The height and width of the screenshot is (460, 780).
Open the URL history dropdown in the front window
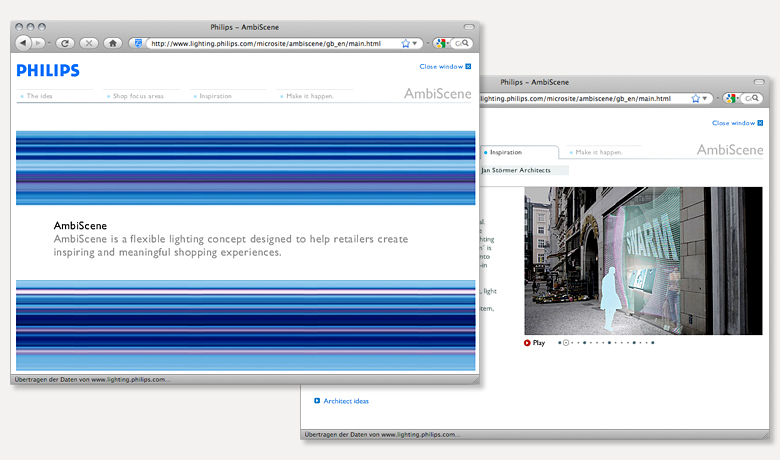[415, 43]
